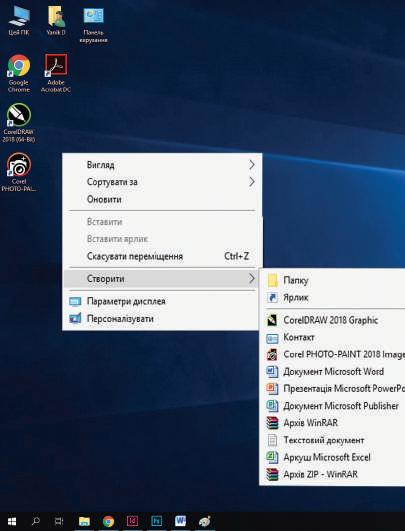Viewport: 405px width, 531px height.
Task: Expand the Вигляд submenu arrow
Action: (252, 165)
